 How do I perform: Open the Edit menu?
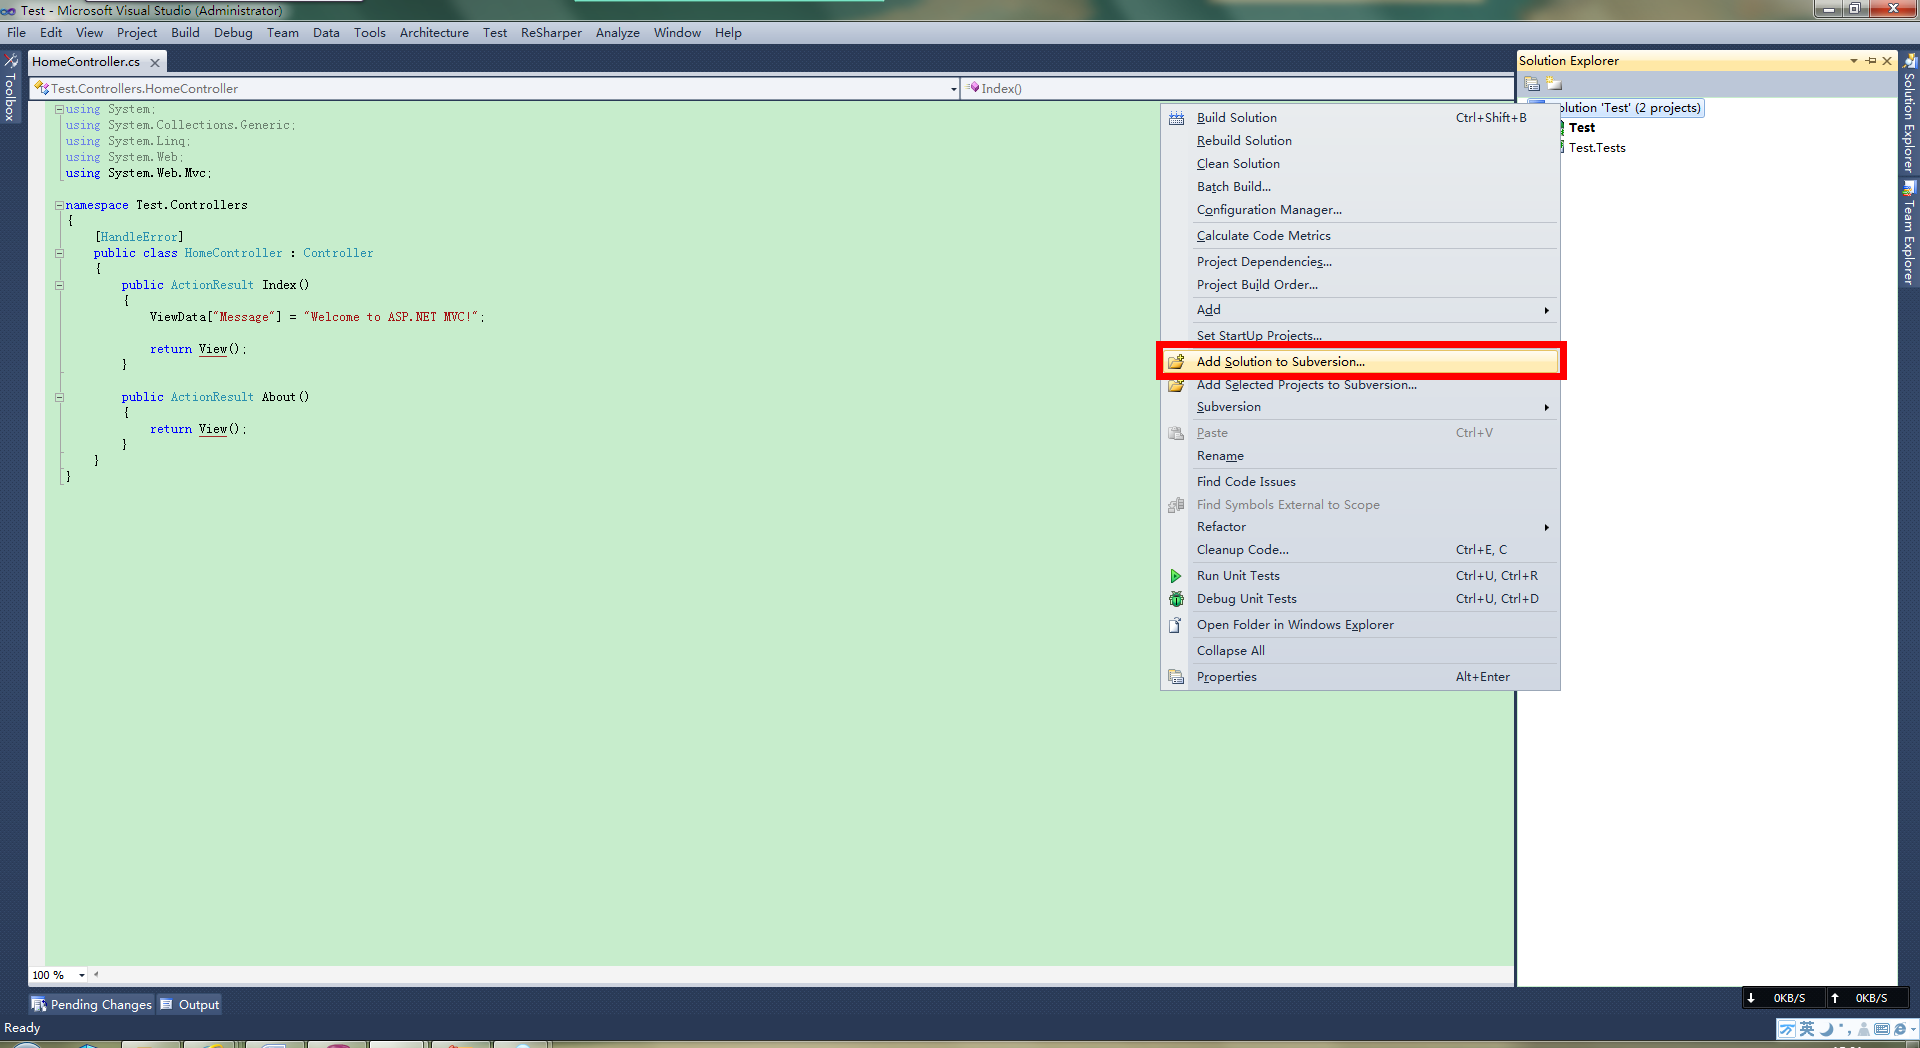coord(51,33)
